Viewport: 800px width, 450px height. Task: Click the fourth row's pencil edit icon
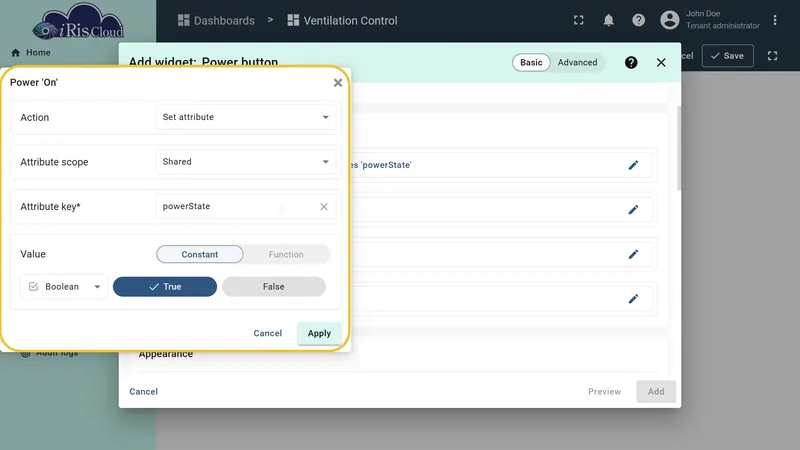633,299
